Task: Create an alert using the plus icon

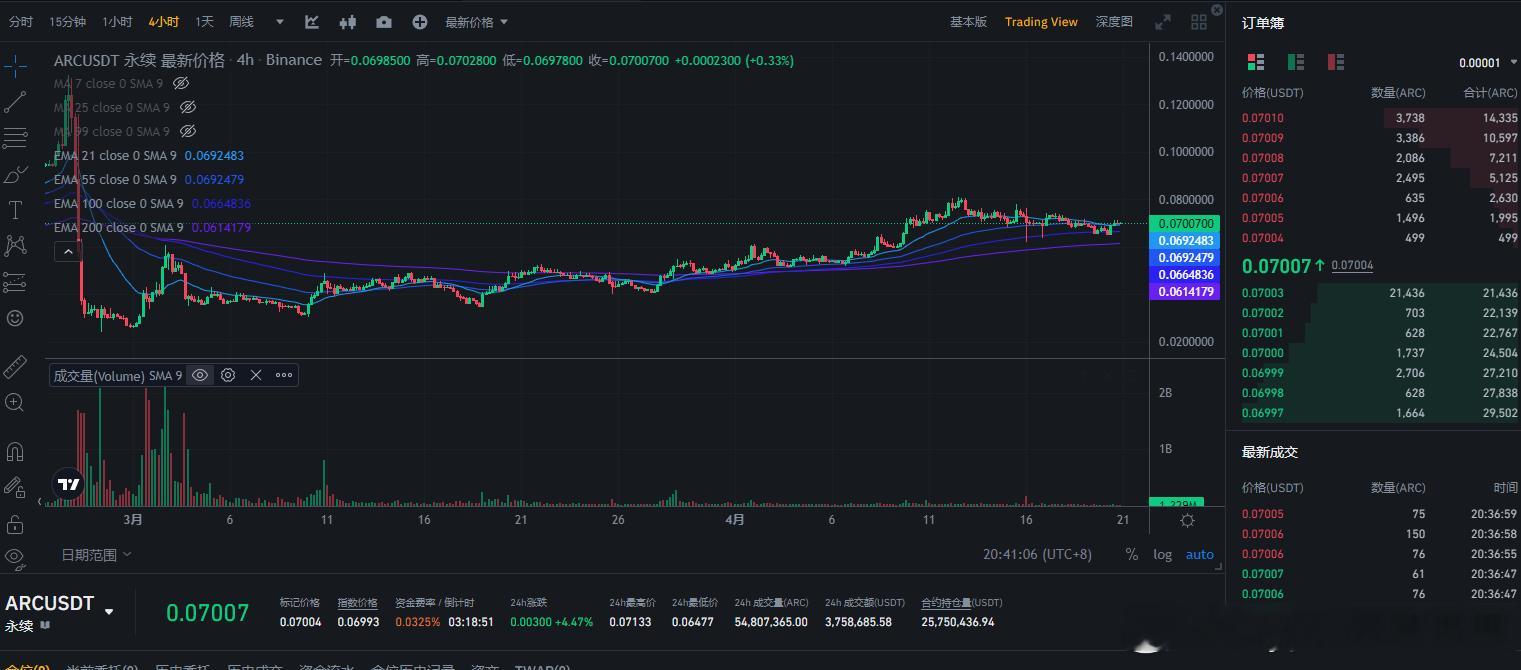Action: pos(419,21)
